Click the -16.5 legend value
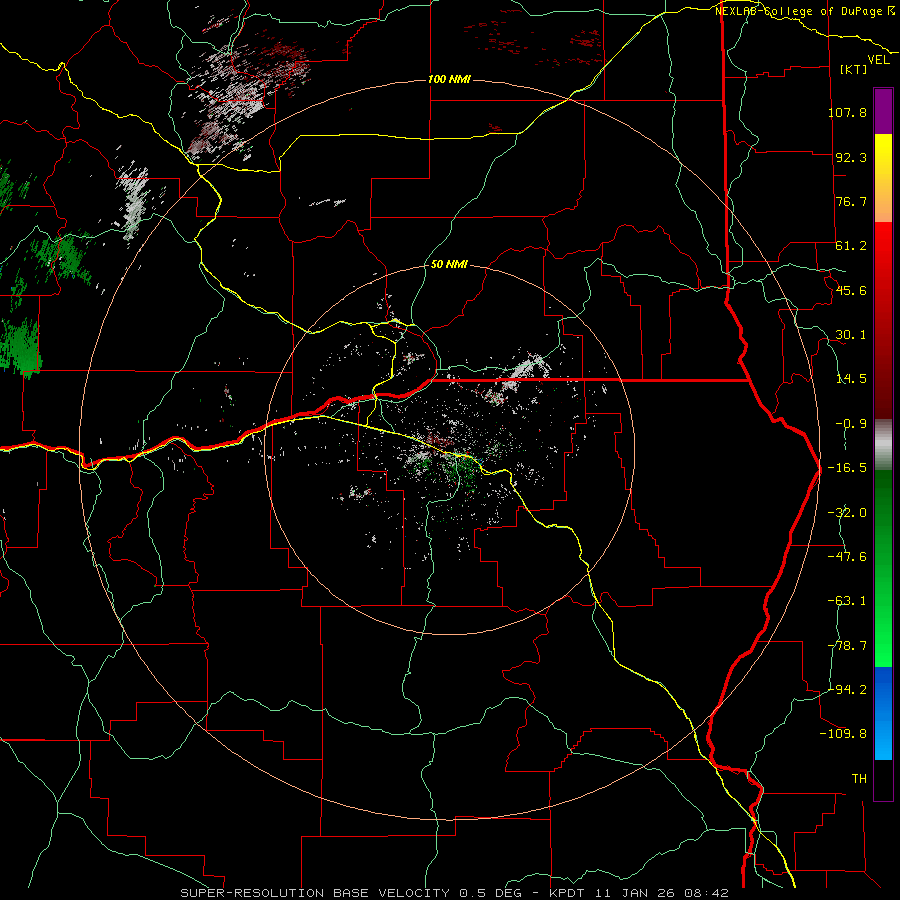 pos(847,468)
